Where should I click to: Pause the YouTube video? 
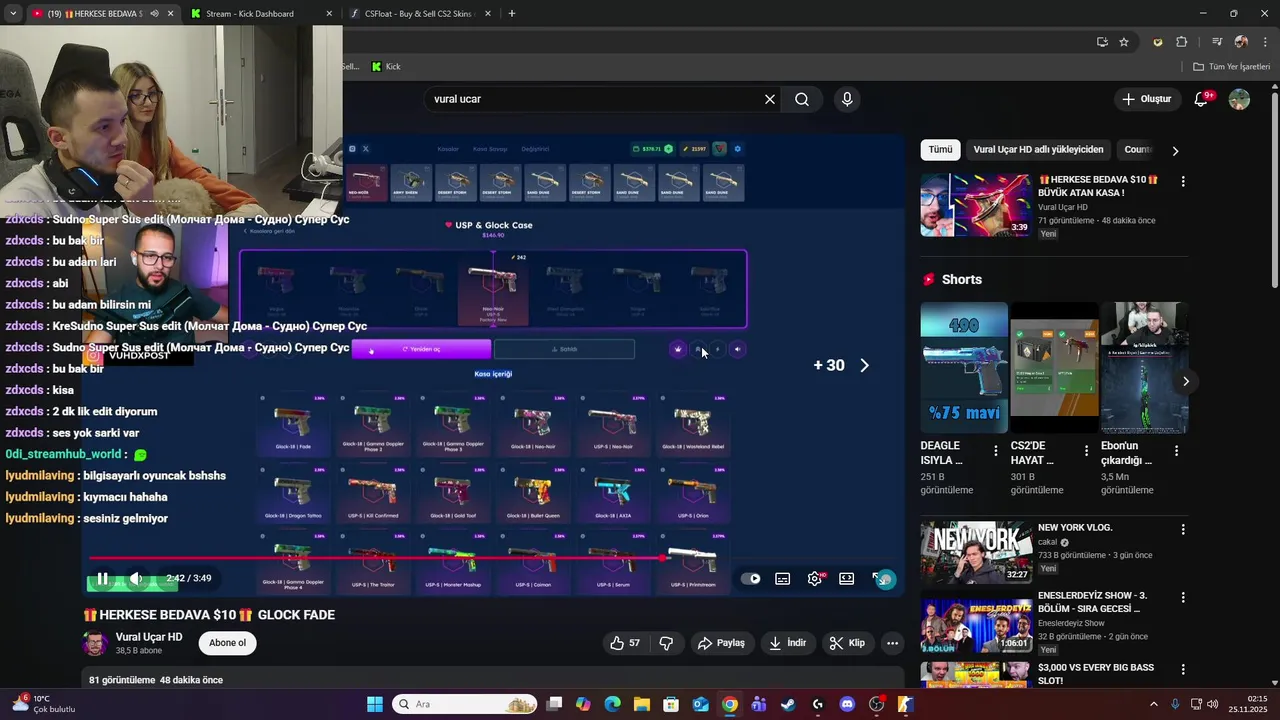click(x=102, y=578)
